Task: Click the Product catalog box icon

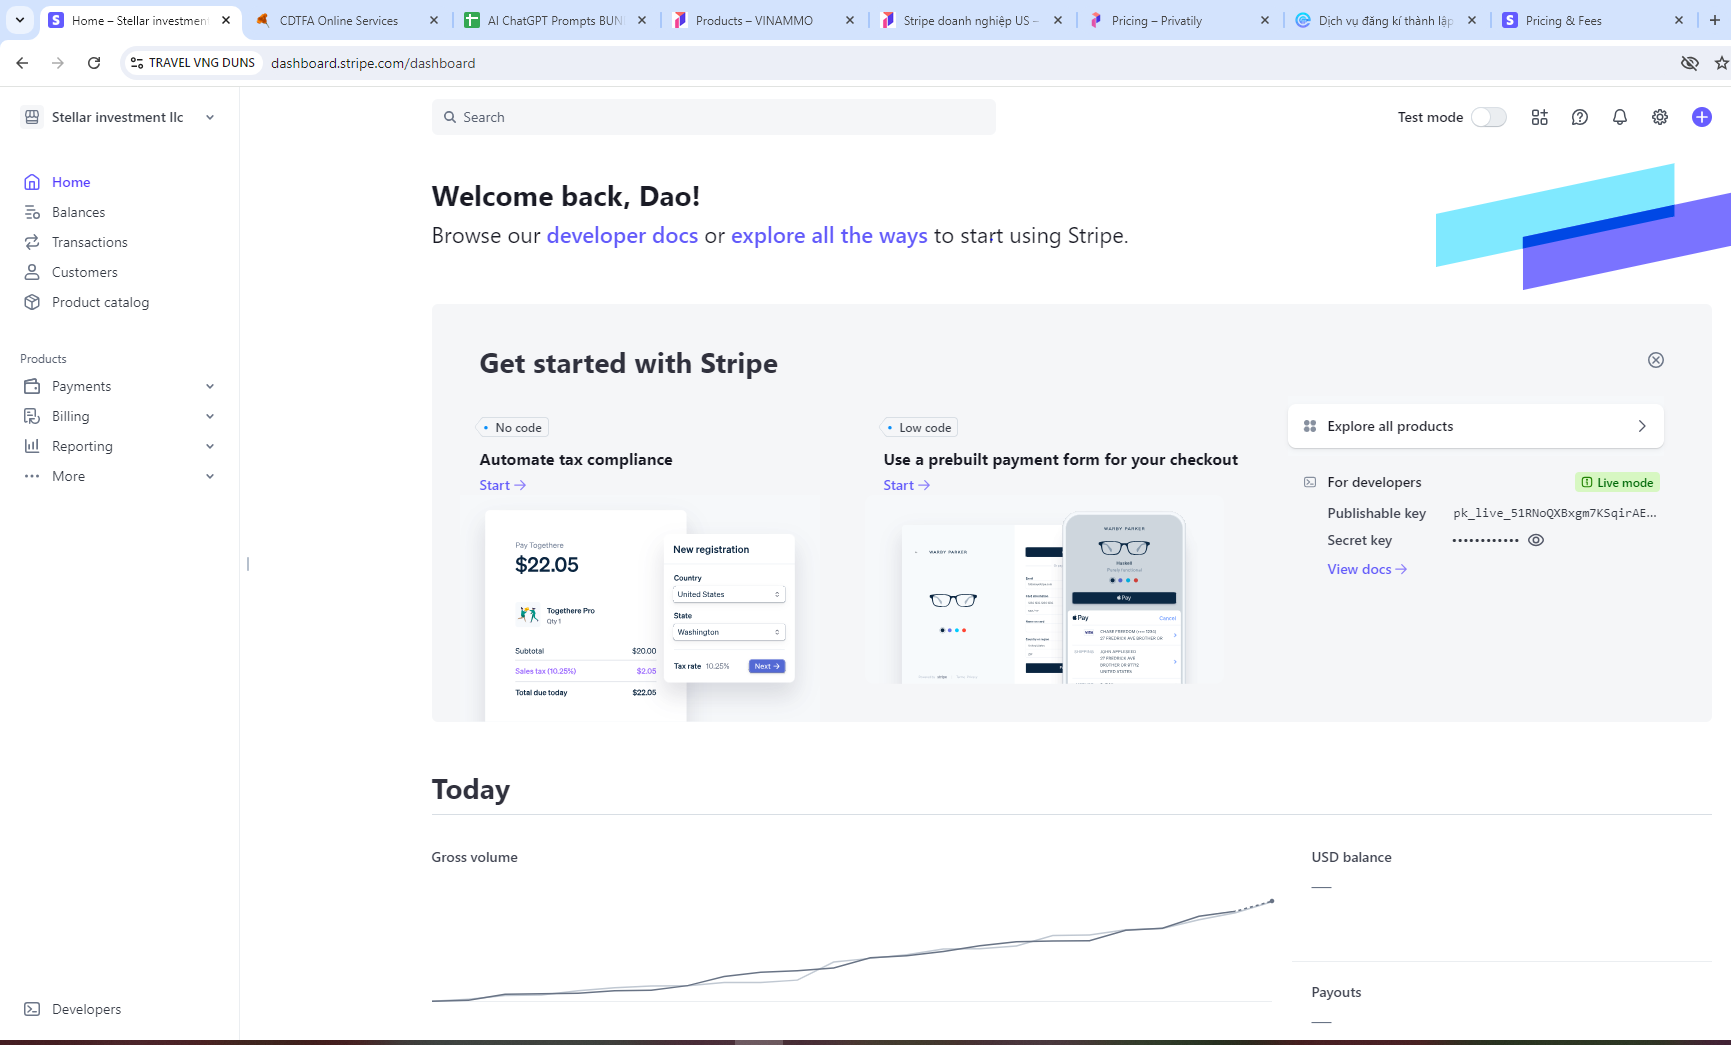Action: click(x=32, y=302)
